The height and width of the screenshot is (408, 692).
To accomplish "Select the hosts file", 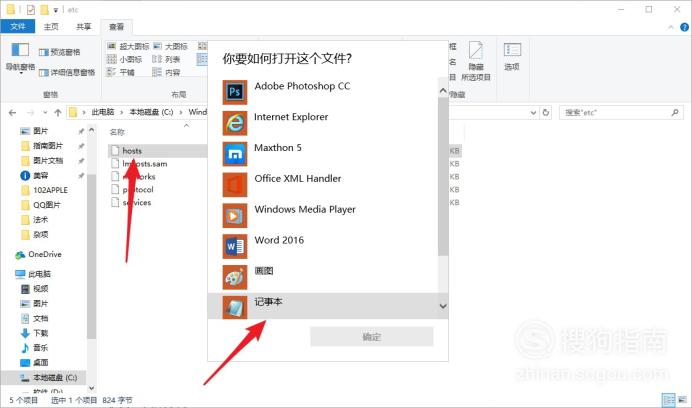I will (x=132, y=151).
